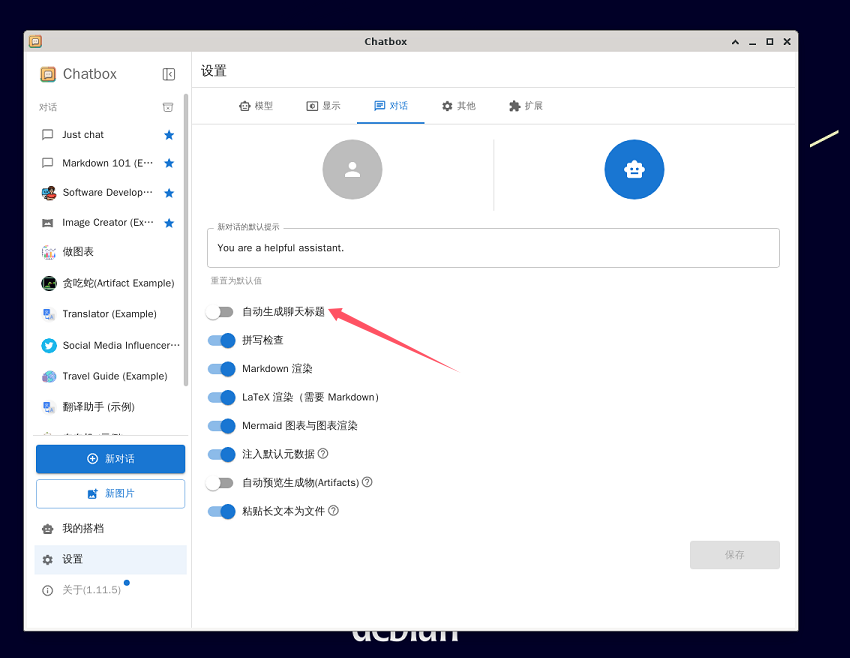The width and height of the screenshot is (850, 658).
Task: Click the 翻译助手 translate icon
Action: tap(49, 407)
